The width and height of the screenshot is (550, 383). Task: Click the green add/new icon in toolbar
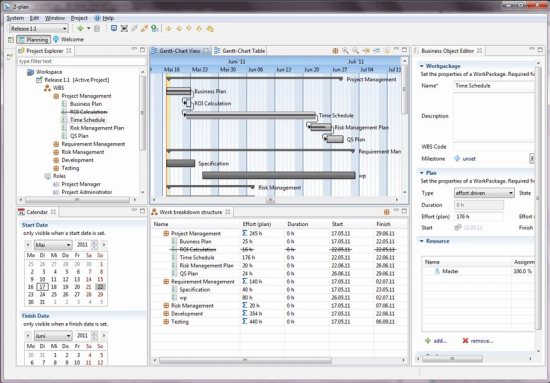point(80,28)
